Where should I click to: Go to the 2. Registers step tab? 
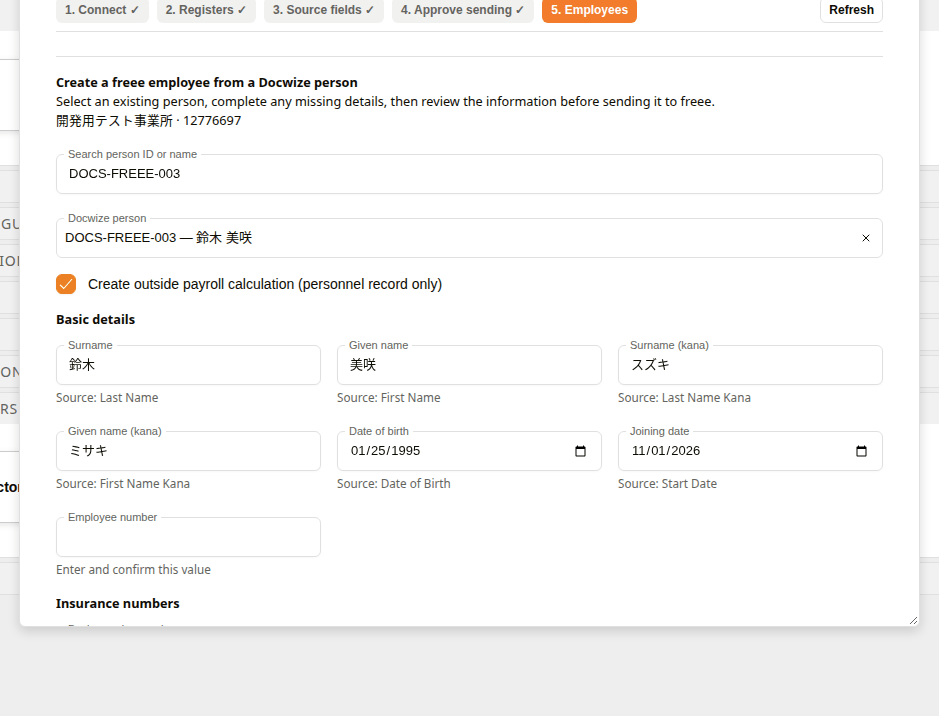click(206, 10)
